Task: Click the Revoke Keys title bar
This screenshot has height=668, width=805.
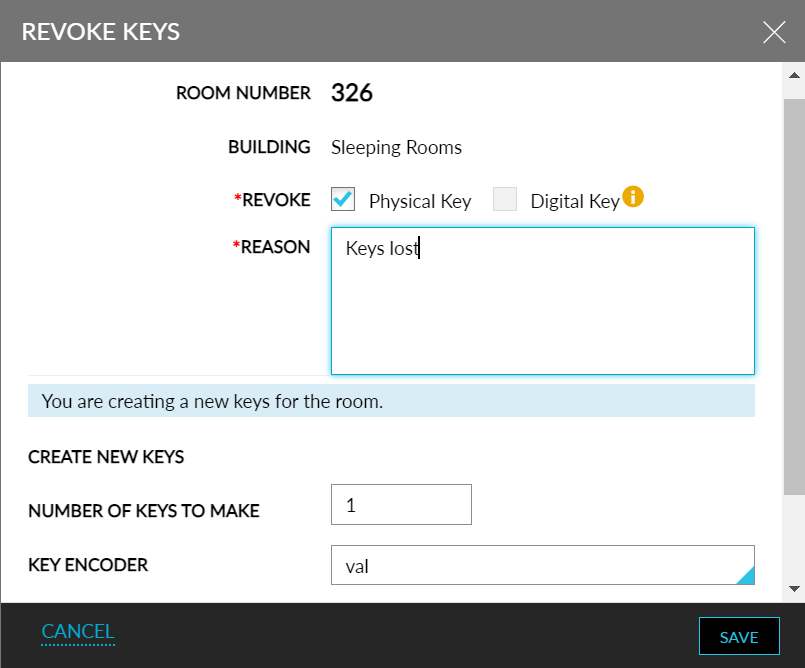Action: coord(100,31)
